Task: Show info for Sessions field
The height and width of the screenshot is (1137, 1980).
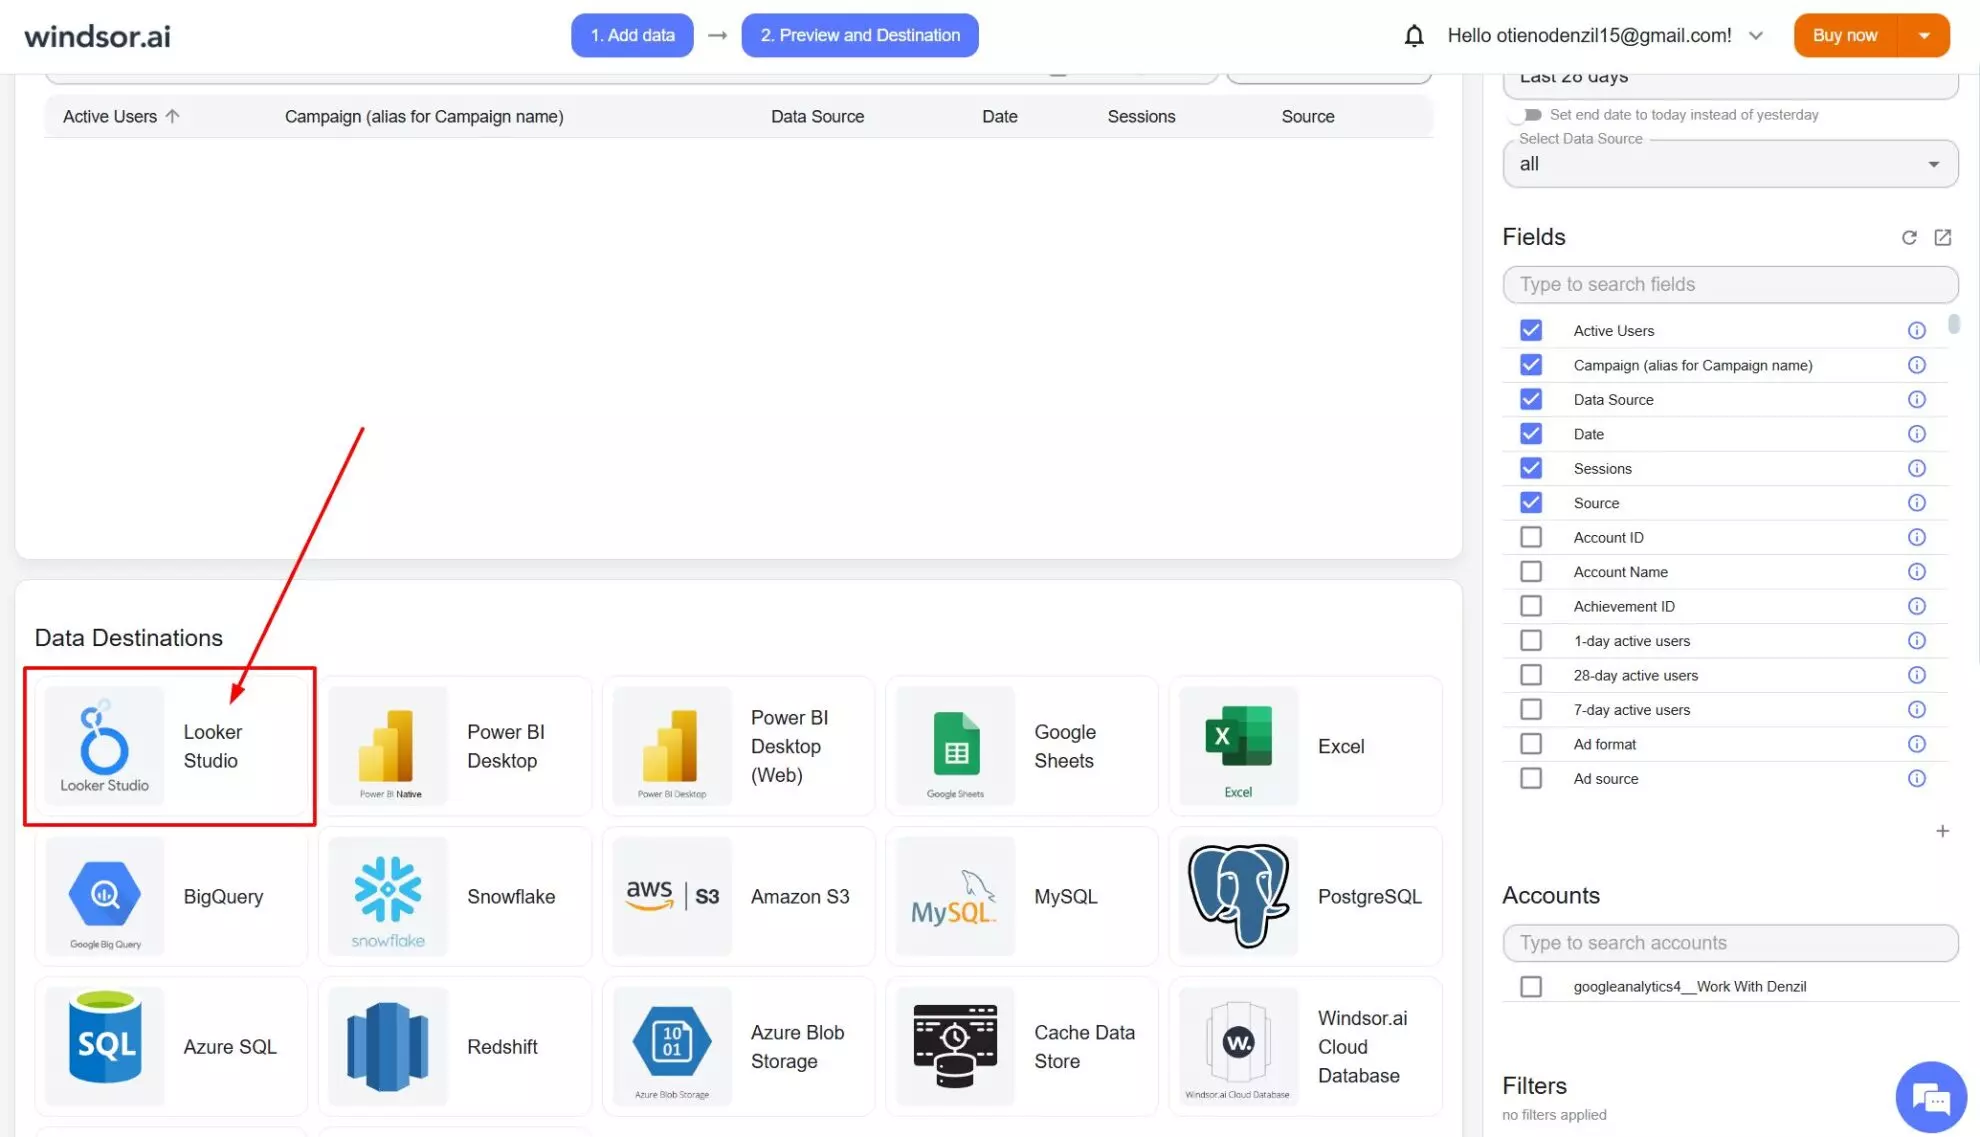Action: pos(1916,468)
